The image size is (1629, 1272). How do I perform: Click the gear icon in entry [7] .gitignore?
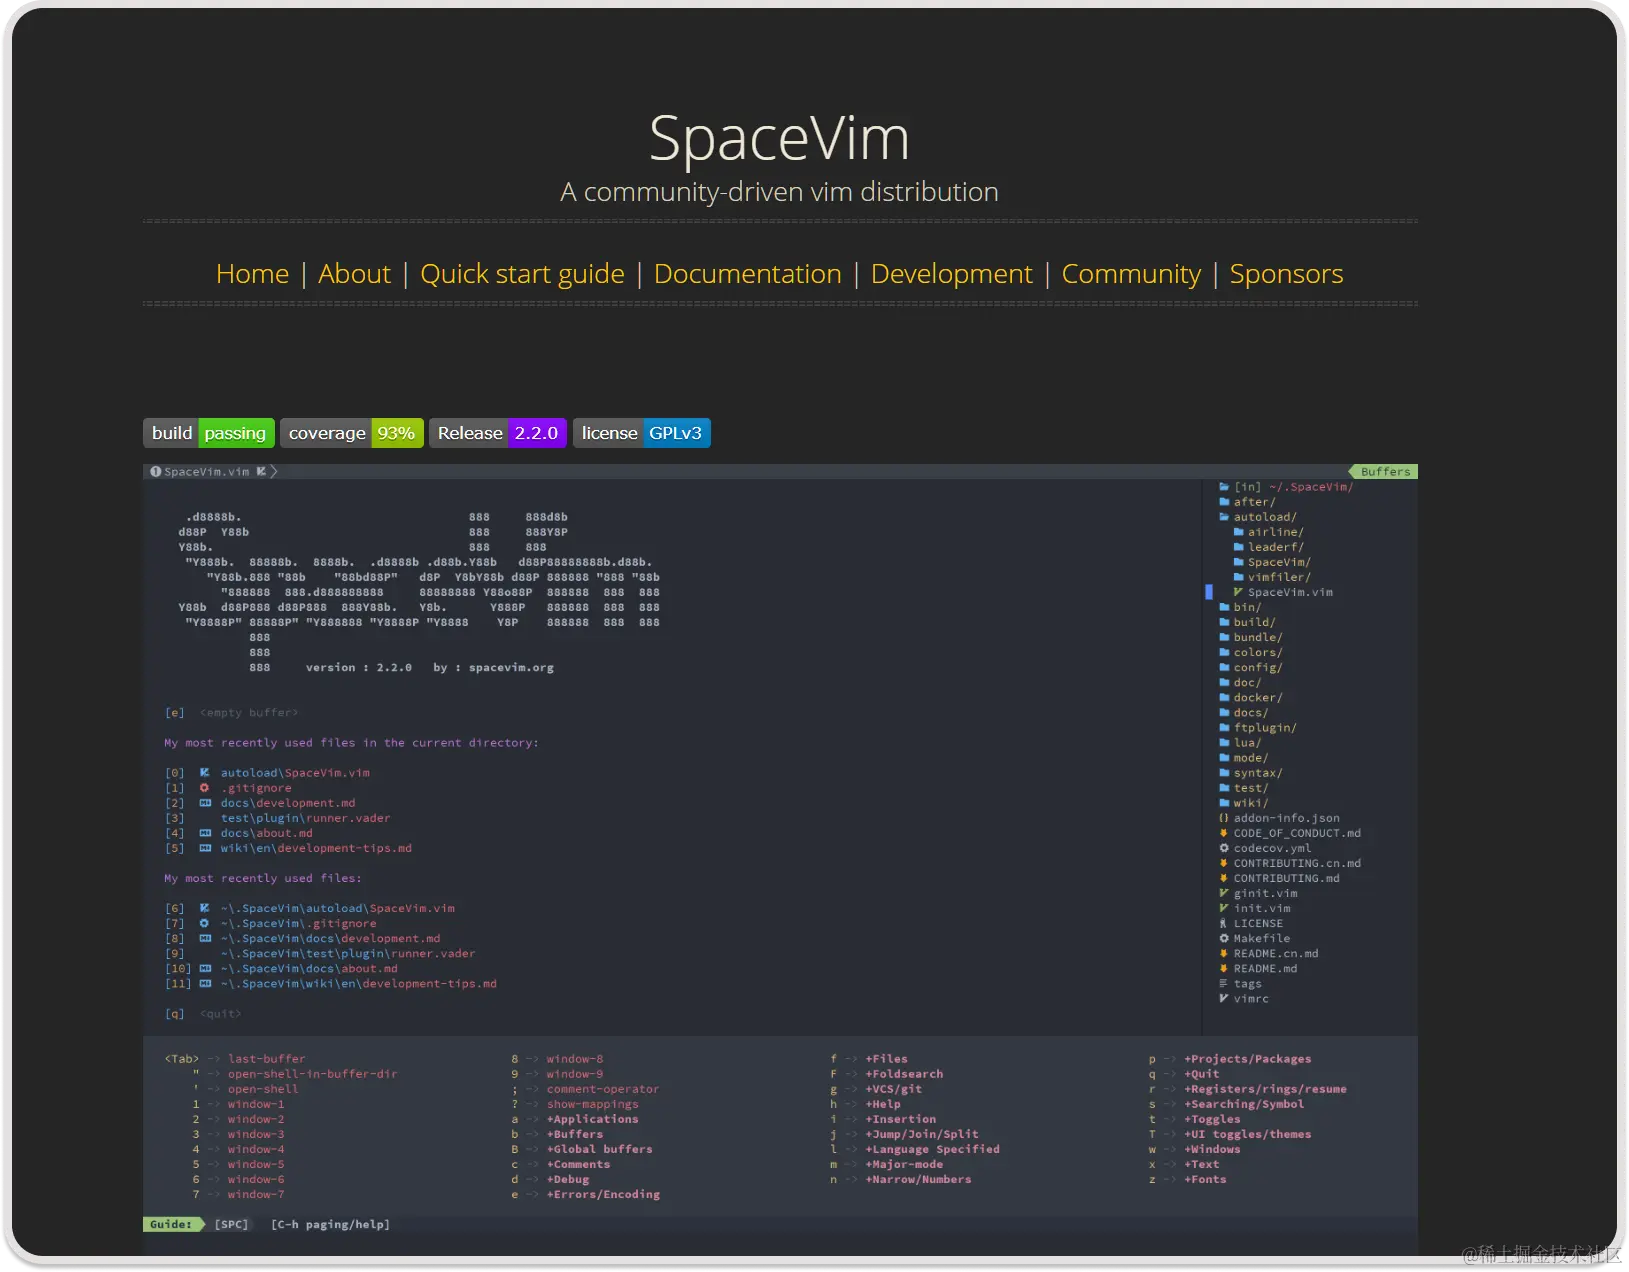click(x=205, y=923)
